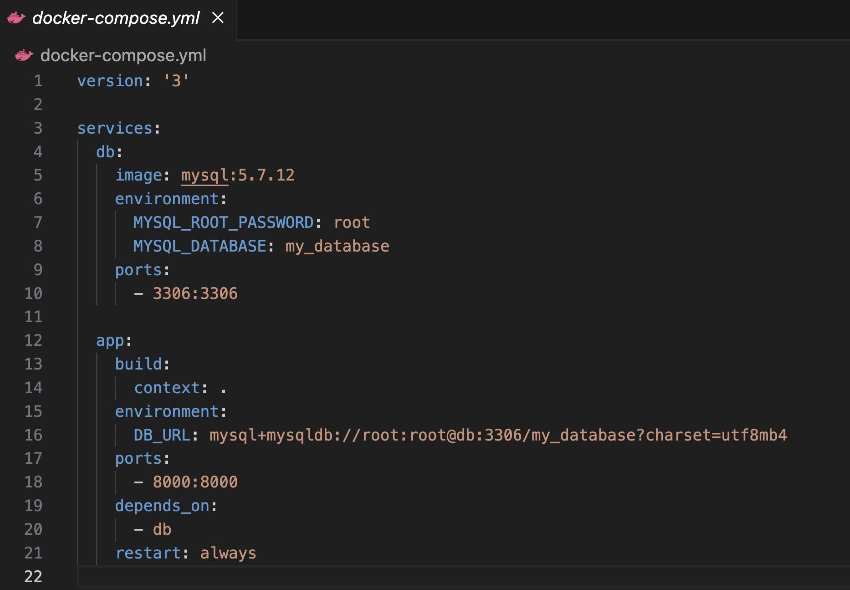Click the 'db' list item on line 20
Viewport: 850px width, 590px height.
pyautogui.click(x=162, y=529)
